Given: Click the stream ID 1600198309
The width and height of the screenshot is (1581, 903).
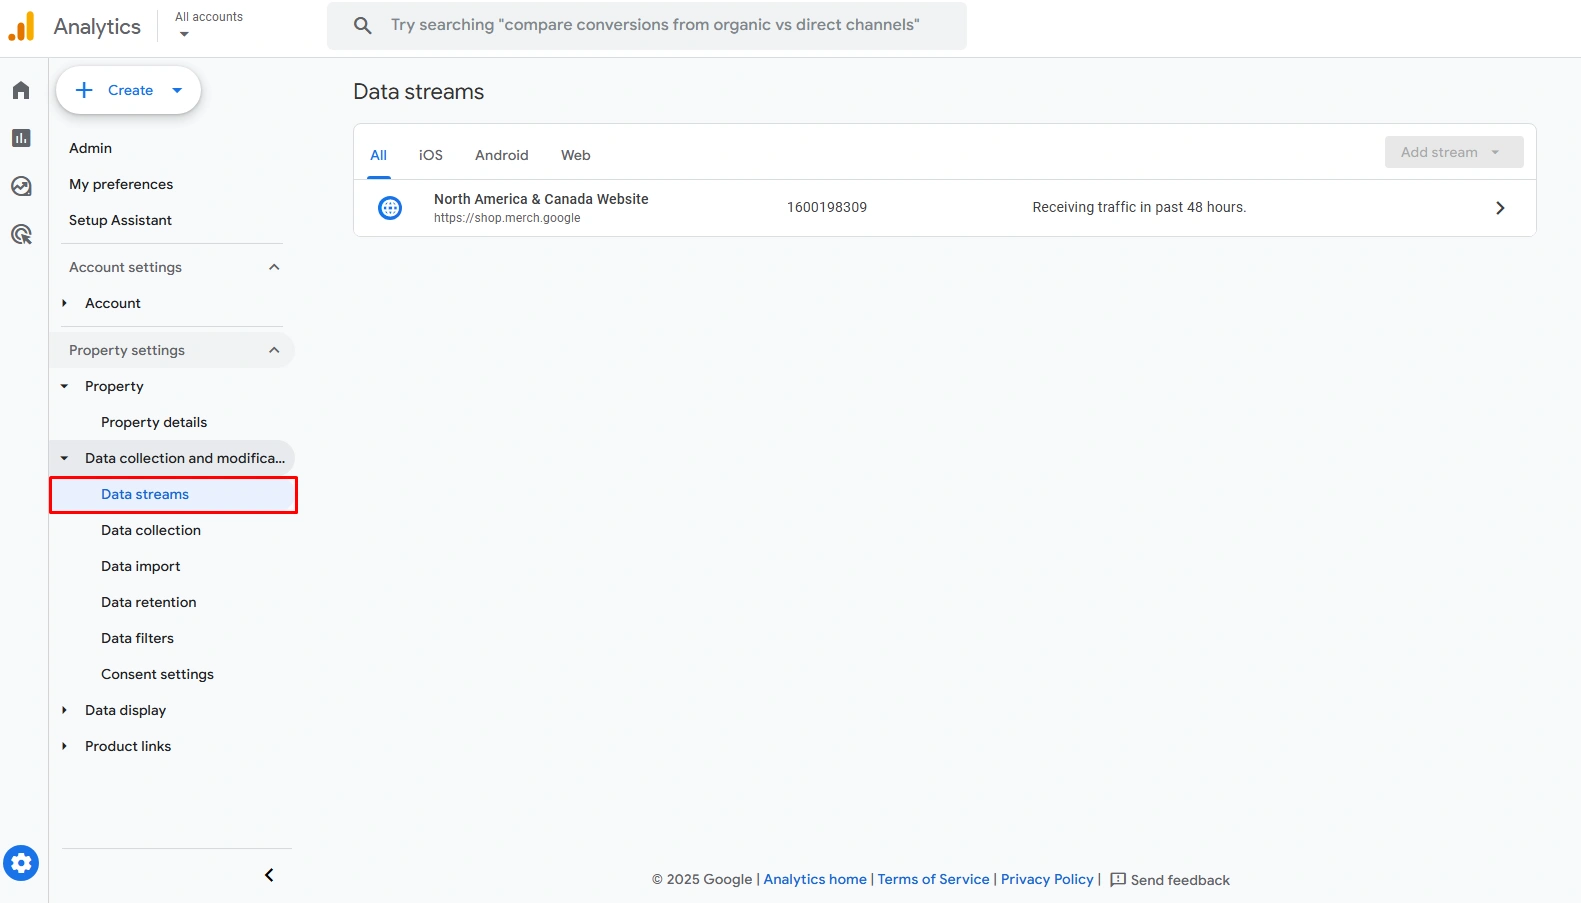Looking at the screenshot, I should click(x=827, y=207).
